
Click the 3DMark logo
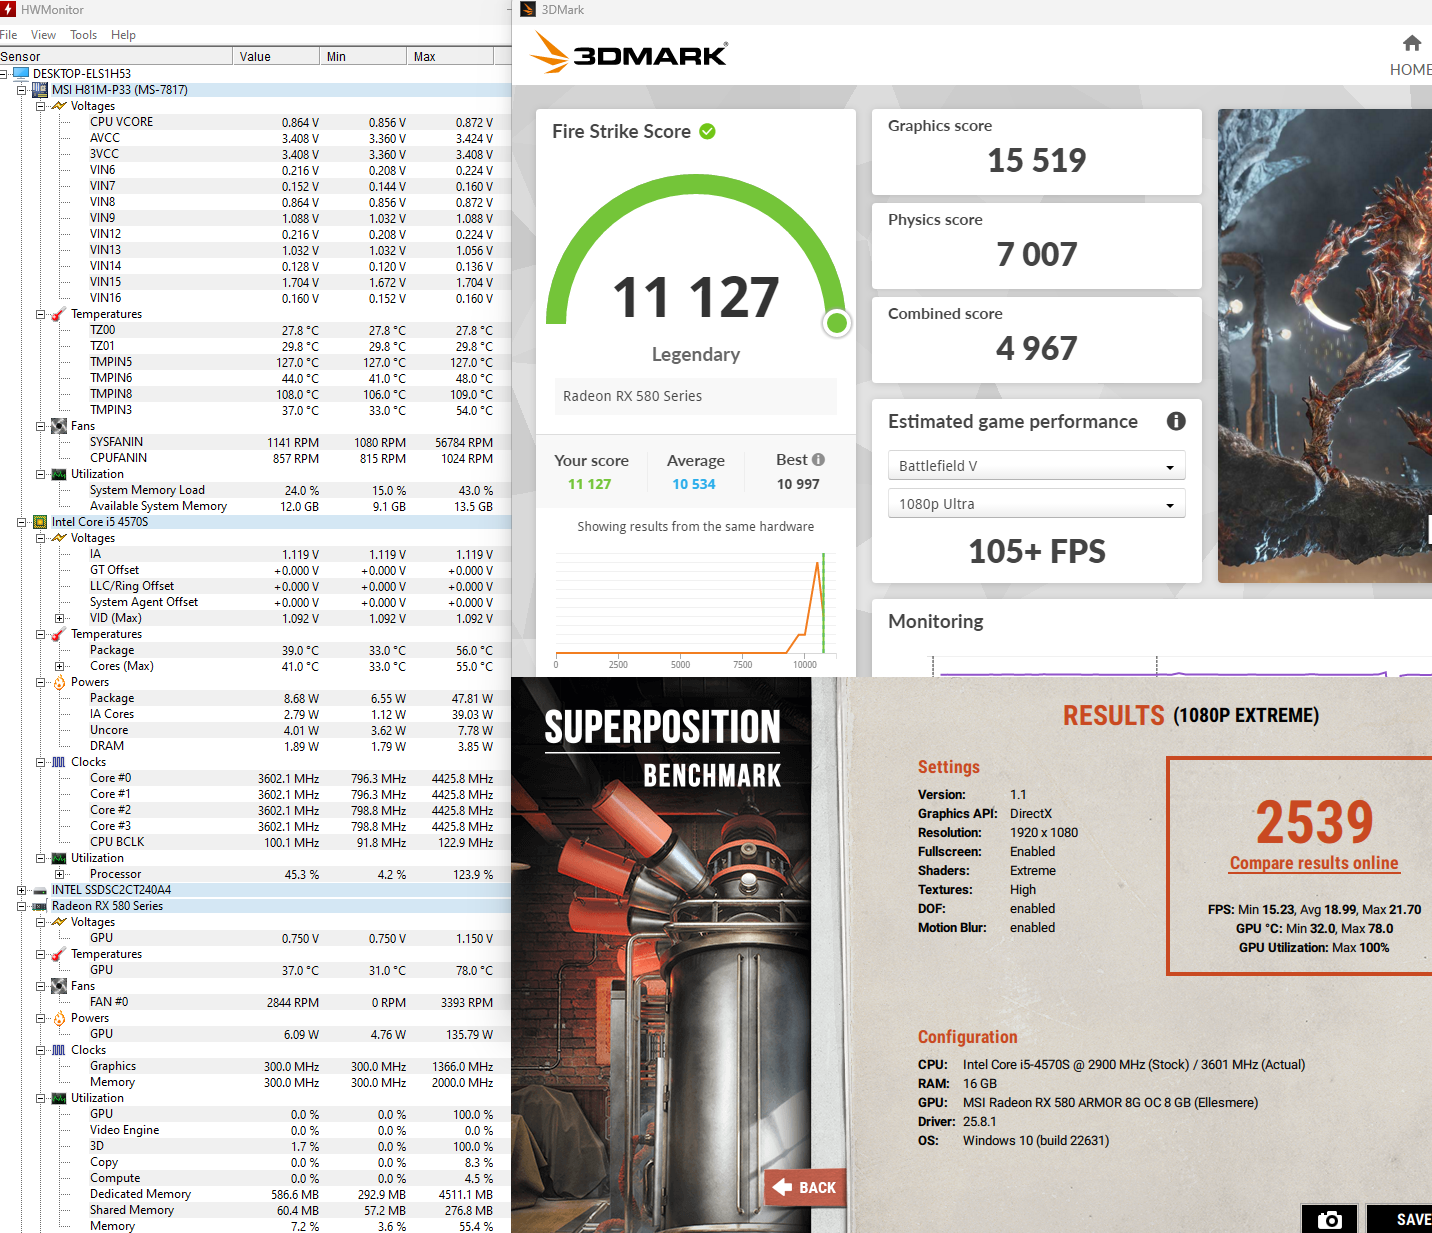pos(630,53)
